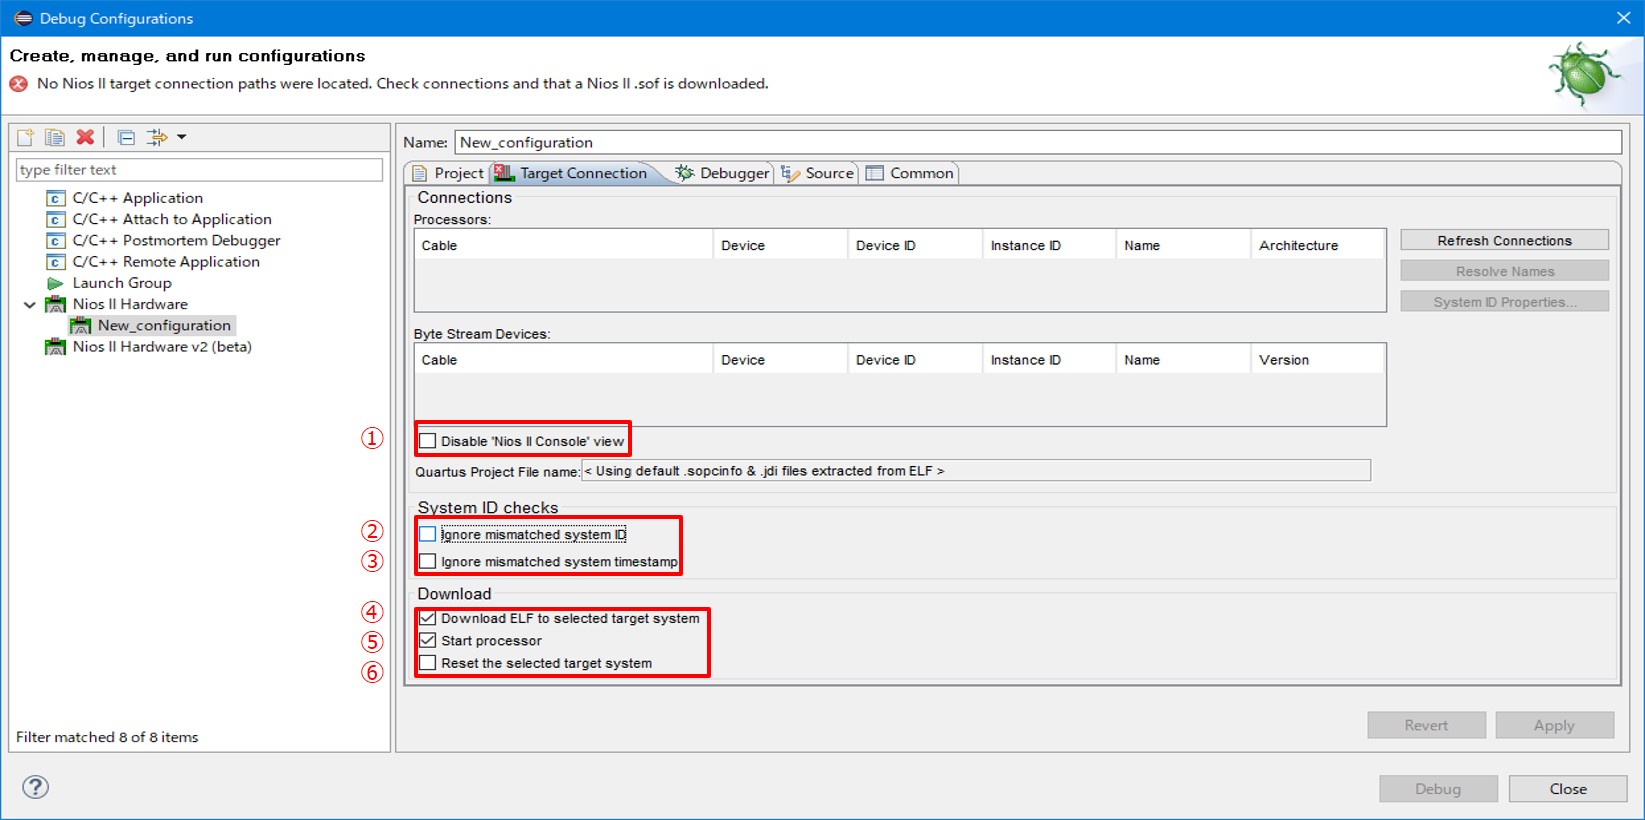This screenshot has width=1645, height=820.
Task: Click the Name input field
Action: point(1038,142)
